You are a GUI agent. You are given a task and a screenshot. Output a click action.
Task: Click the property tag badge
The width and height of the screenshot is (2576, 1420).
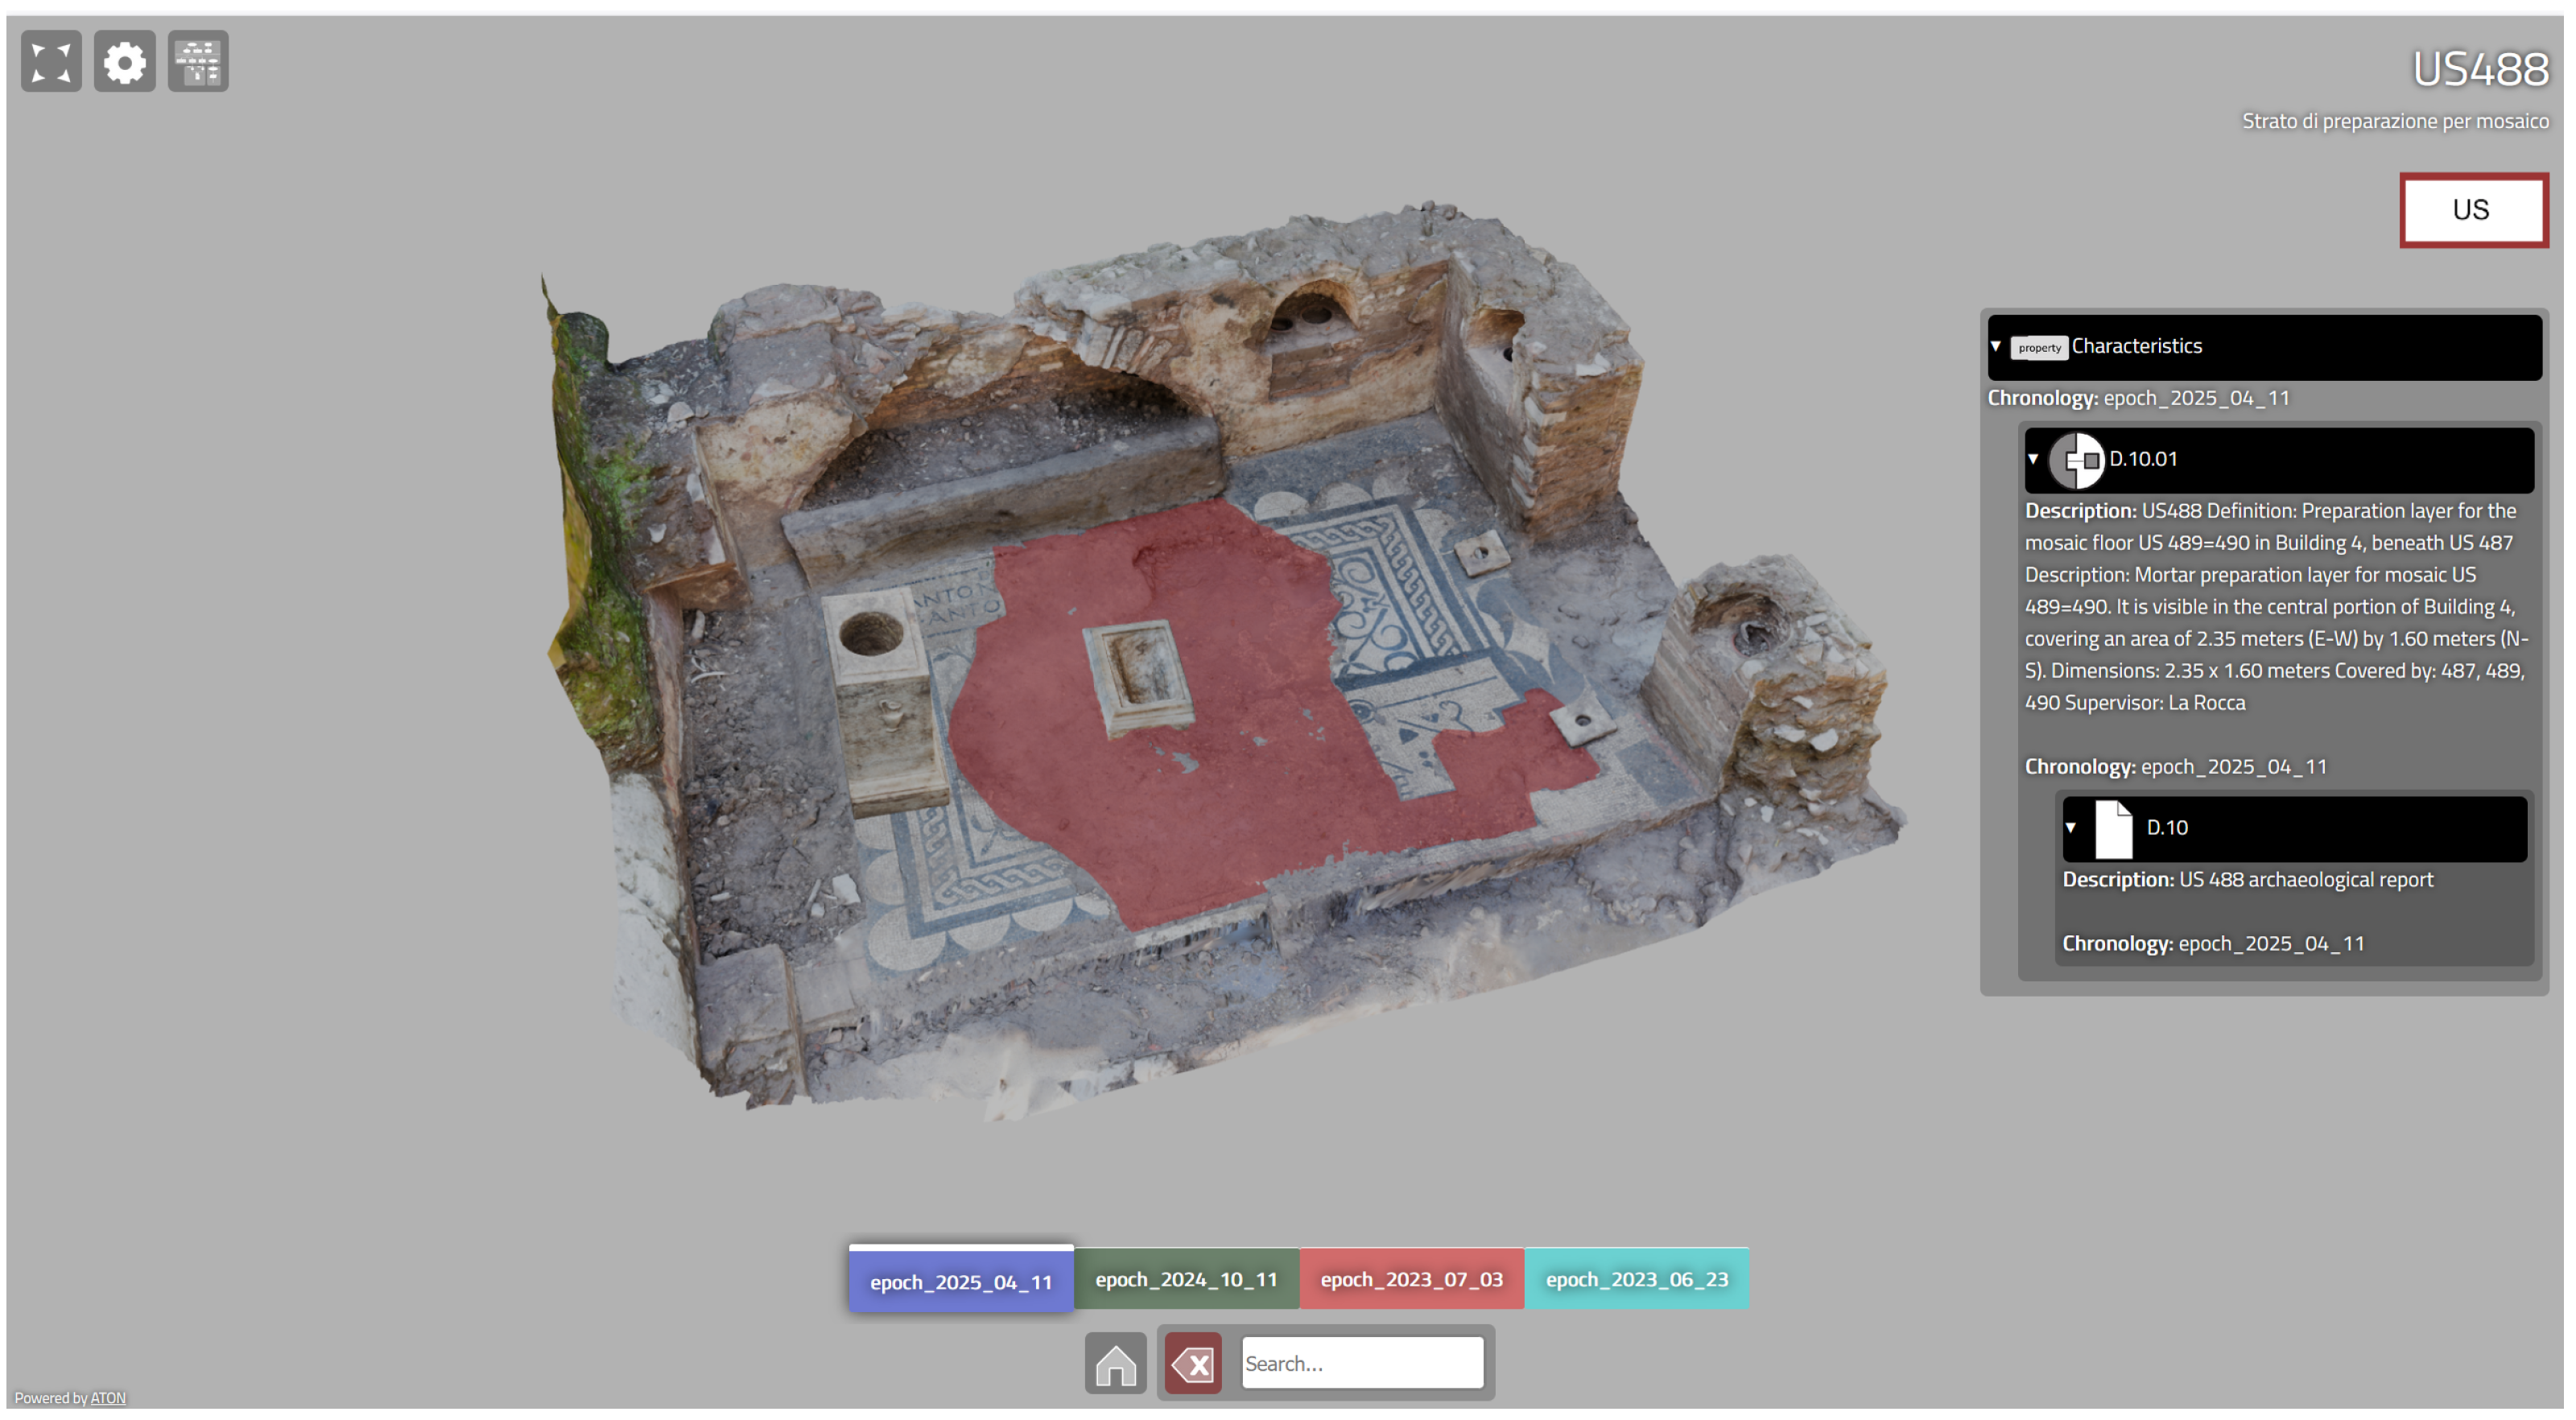tap(2038, 347)
